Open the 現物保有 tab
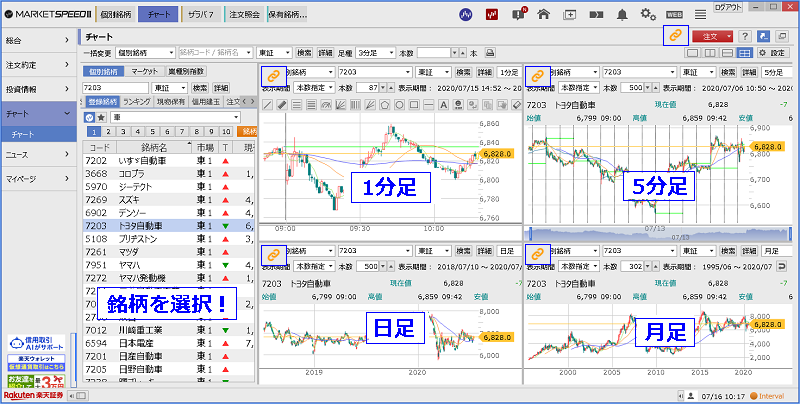The image size is (800, 404). 171,102
